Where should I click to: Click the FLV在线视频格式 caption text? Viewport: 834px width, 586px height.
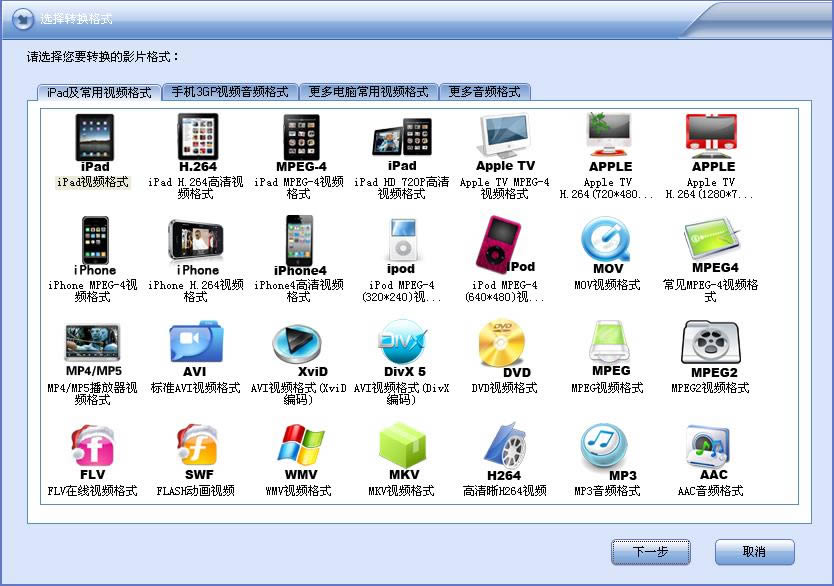(x=93, y=491)
